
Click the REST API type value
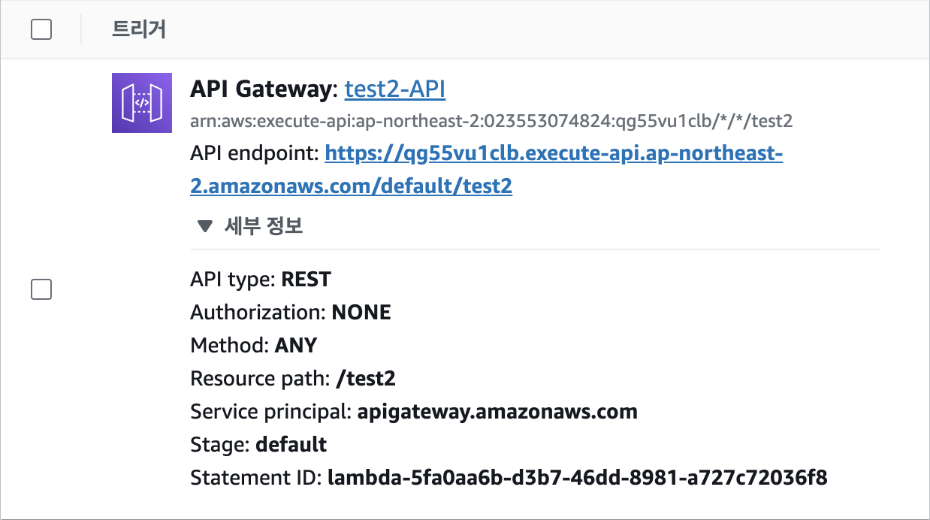(306, 279)
